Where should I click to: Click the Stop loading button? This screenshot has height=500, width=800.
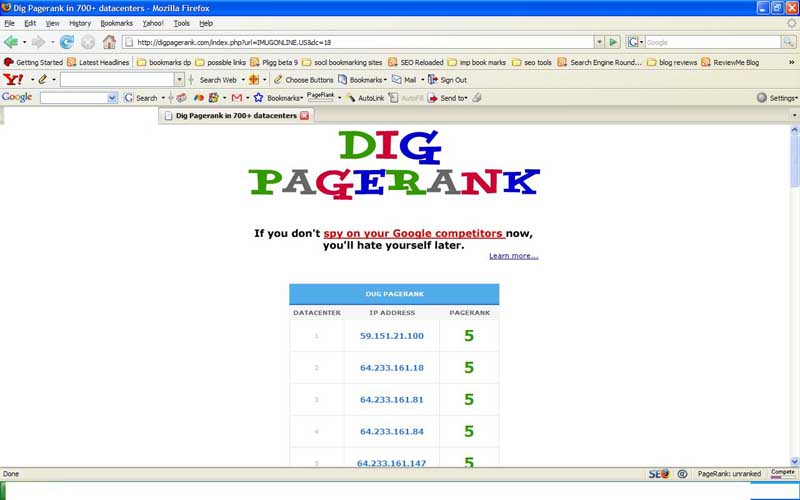pyautogui.click(x=88, y=42)
